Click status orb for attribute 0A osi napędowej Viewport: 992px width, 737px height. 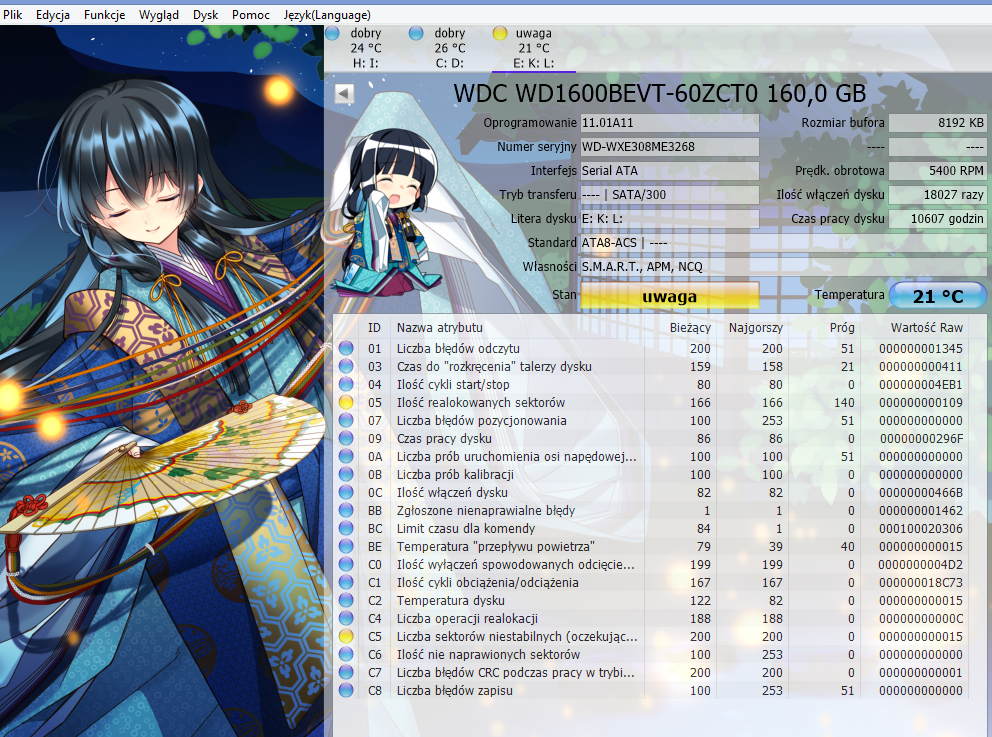(346, 457)
